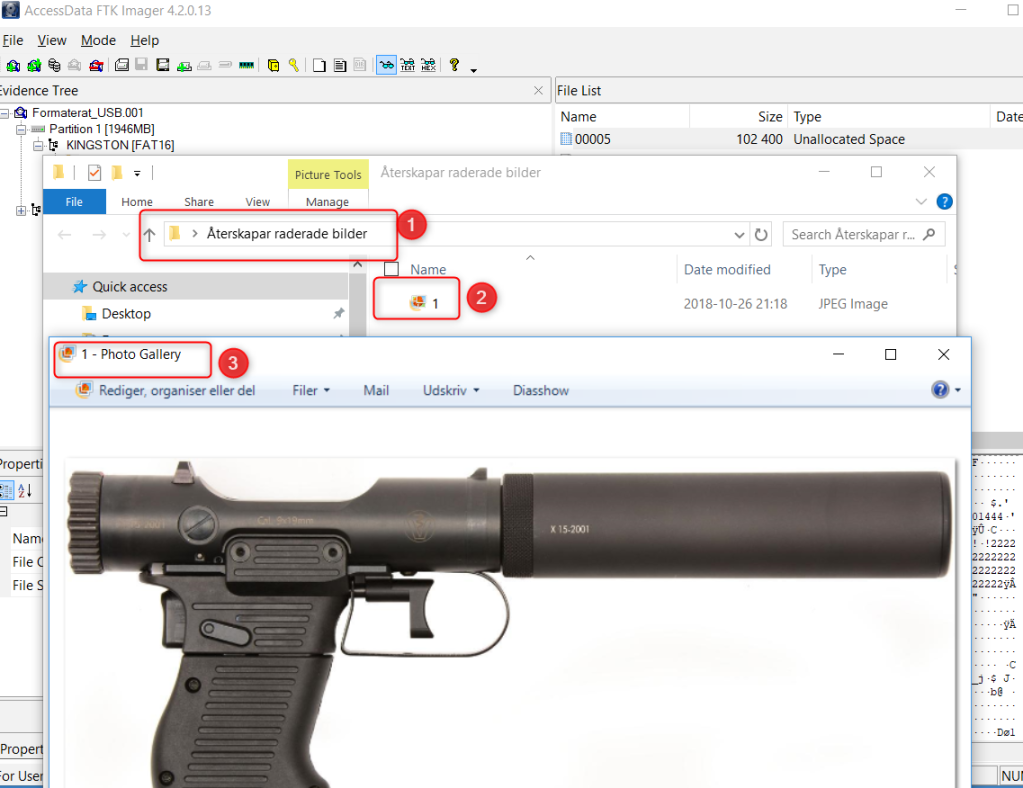Open the Filer dropdown in Photo Gallery
The height and width of the screenshot is (788, 1023).
coord(310,390)
